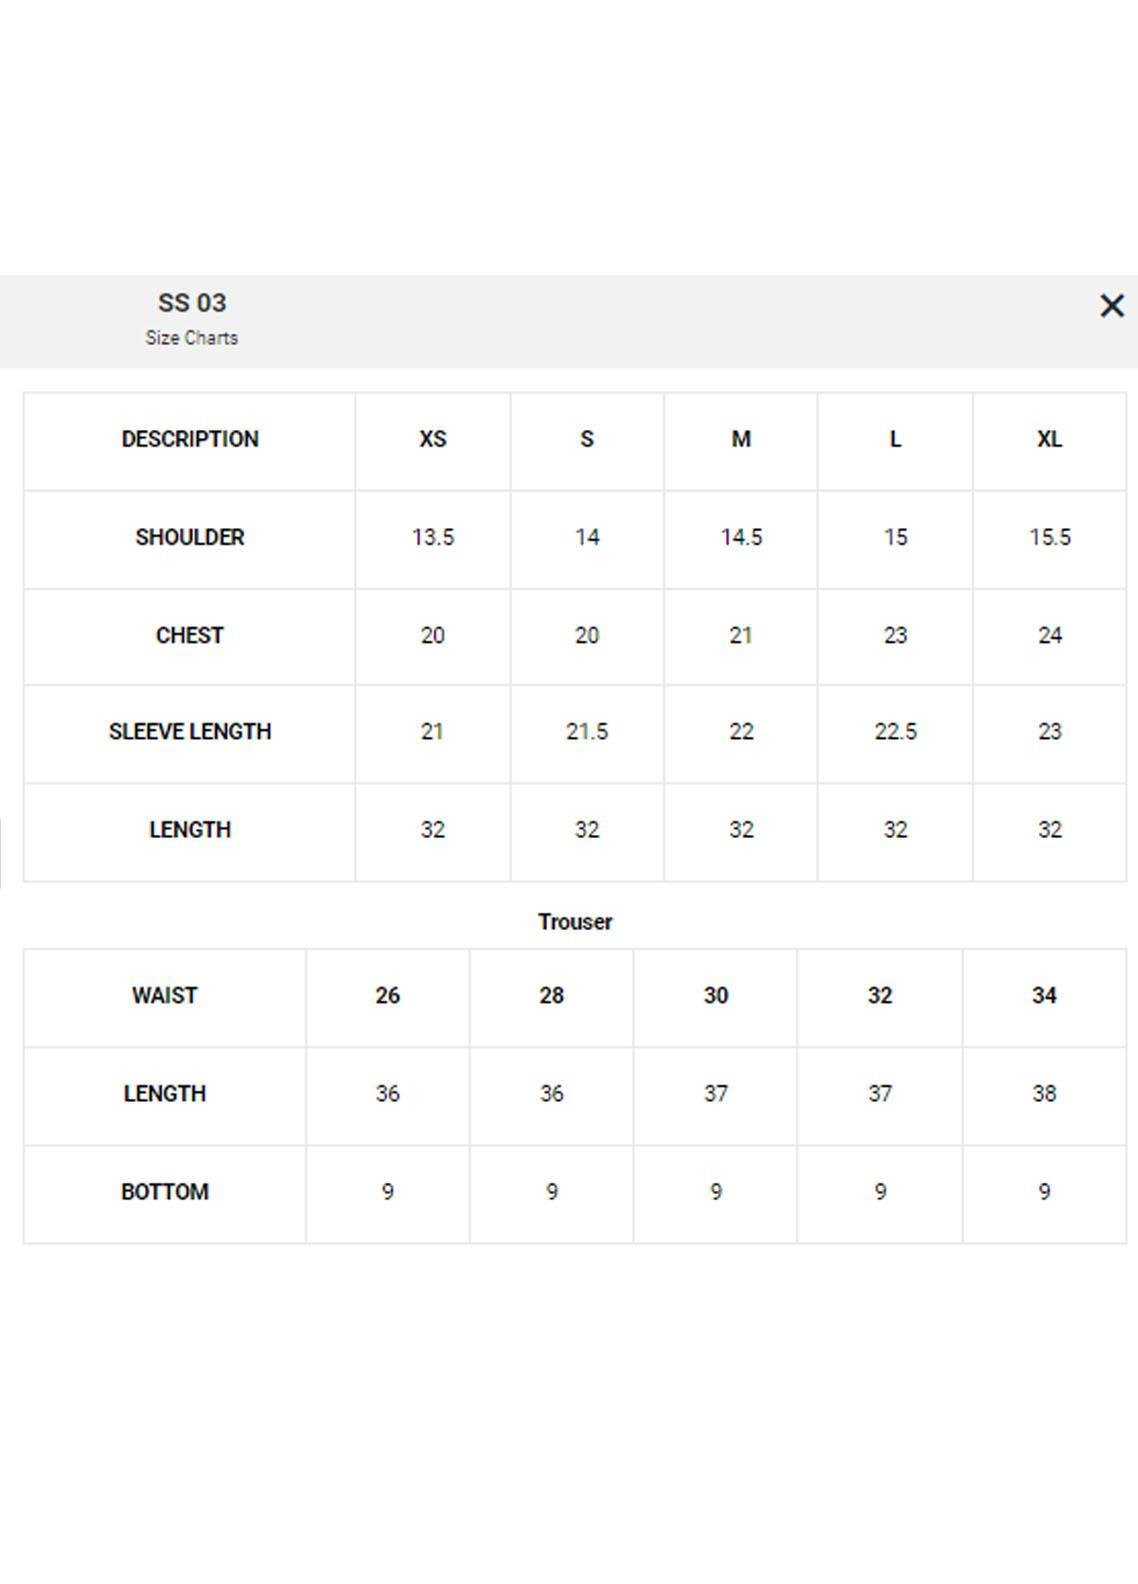Select the BOTTOM row label

point(165,1192)
